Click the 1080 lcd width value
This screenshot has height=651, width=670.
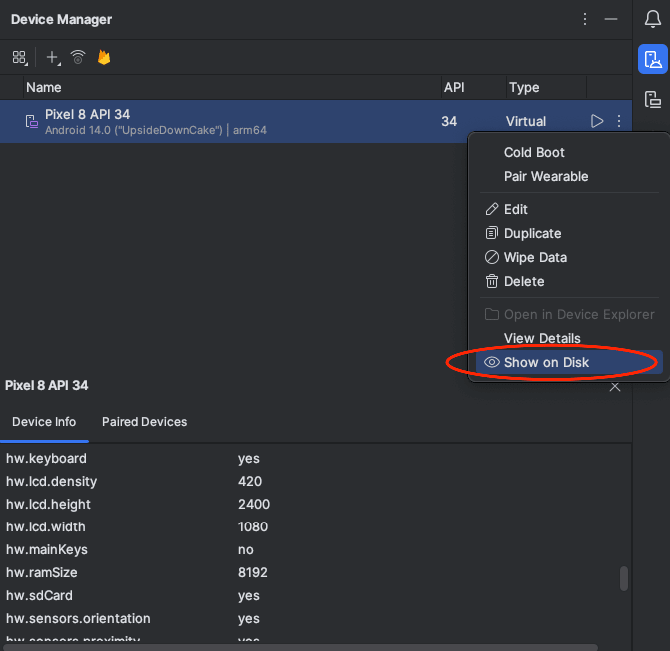253,527
